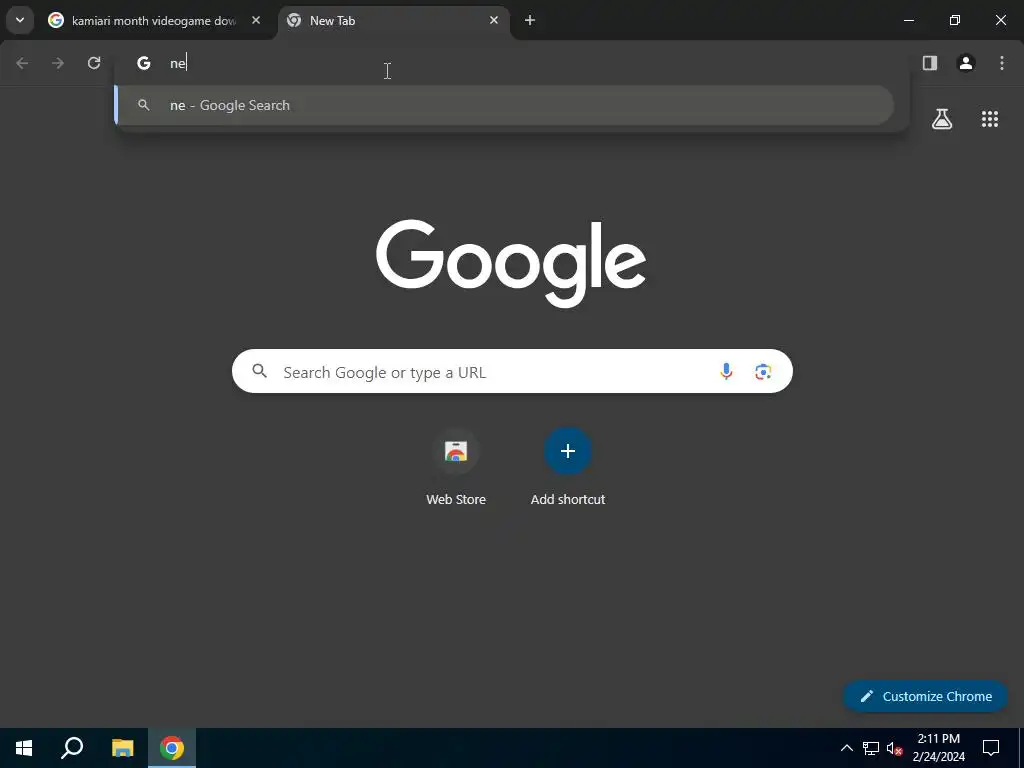Open the clock showing 2:11 PM
Viewport: 1024px width, 768px height.
(x=938, y=748)
